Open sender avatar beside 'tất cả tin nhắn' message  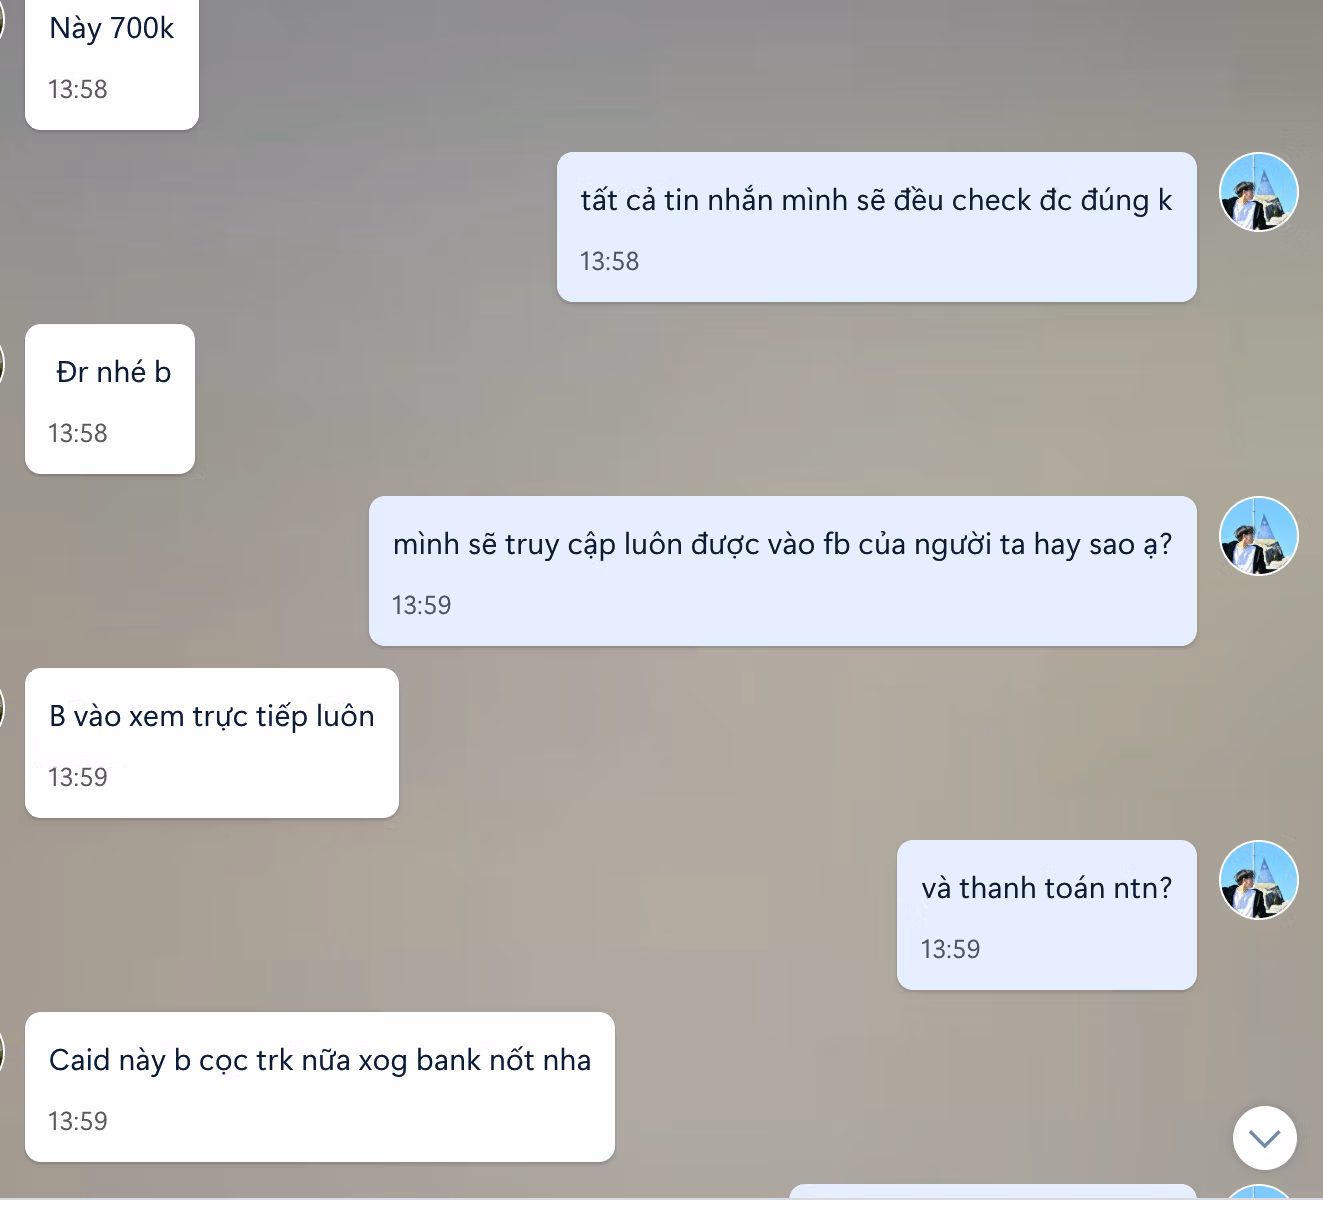coord(1259,192)
